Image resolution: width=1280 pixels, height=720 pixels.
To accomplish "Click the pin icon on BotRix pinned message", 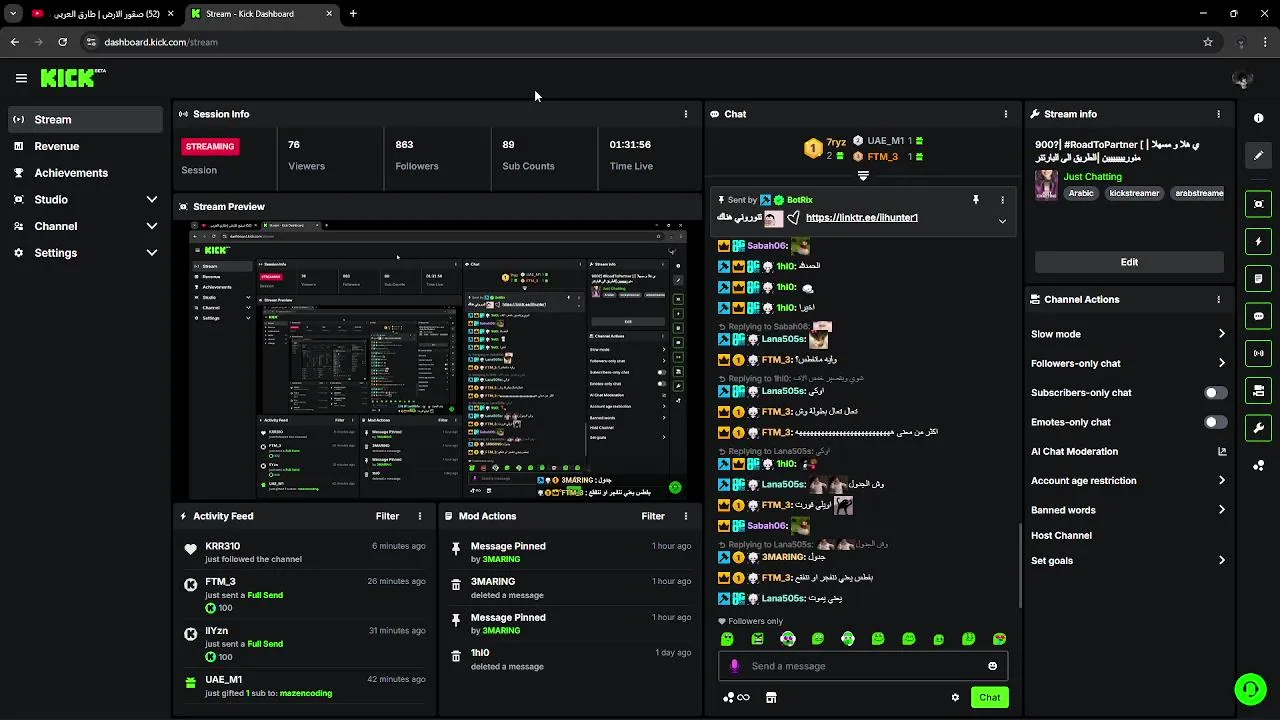I will [975, 200].
